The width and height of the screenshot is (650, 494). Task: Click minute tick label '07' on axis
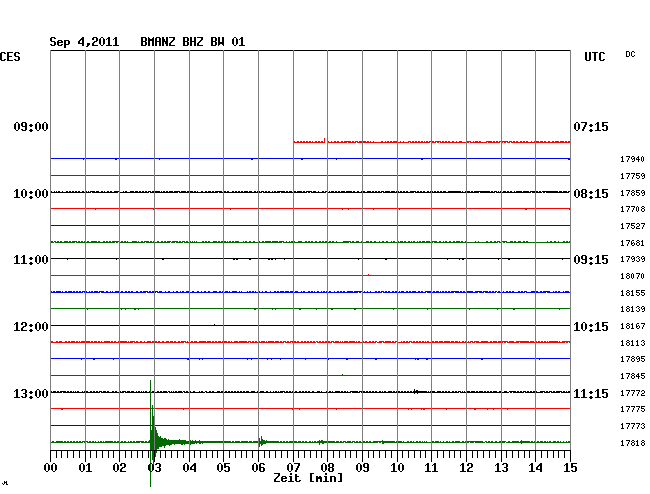tap(293, 467)
